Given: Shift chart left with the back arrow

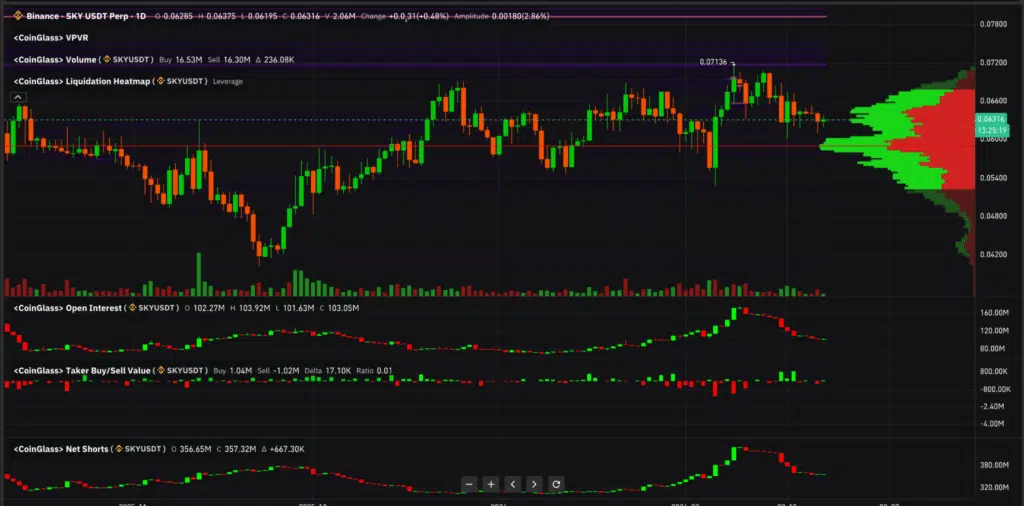Looking at the screenshot, I should point(513,484).
